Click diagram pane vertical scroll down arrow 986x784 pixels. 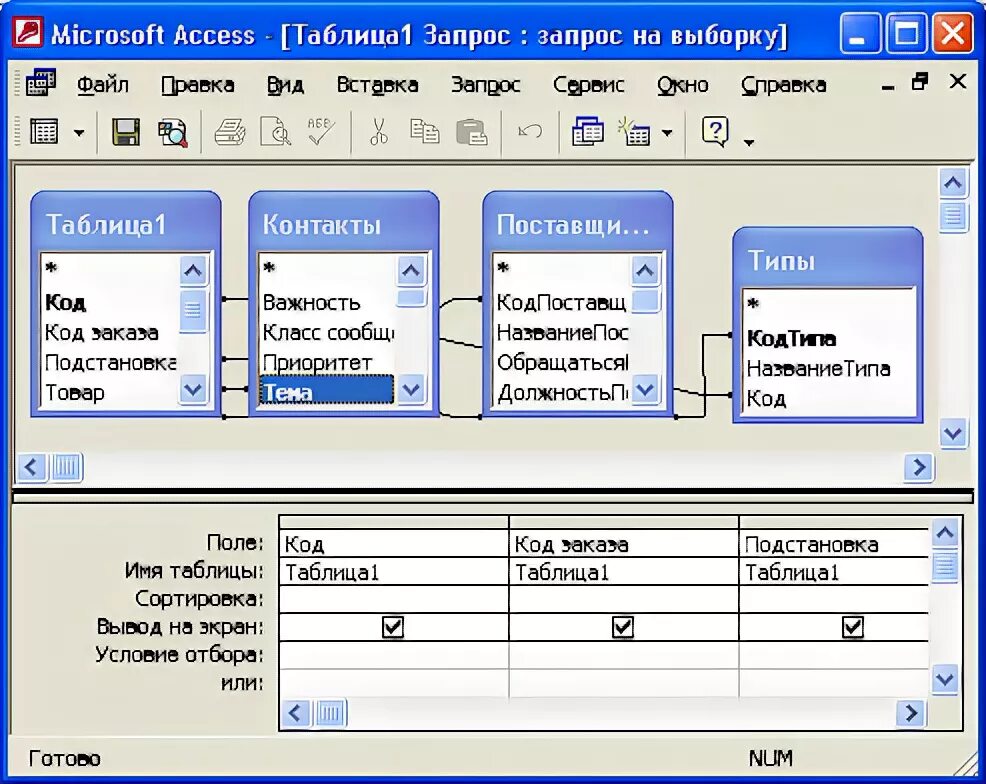click(x=953, y=433)
